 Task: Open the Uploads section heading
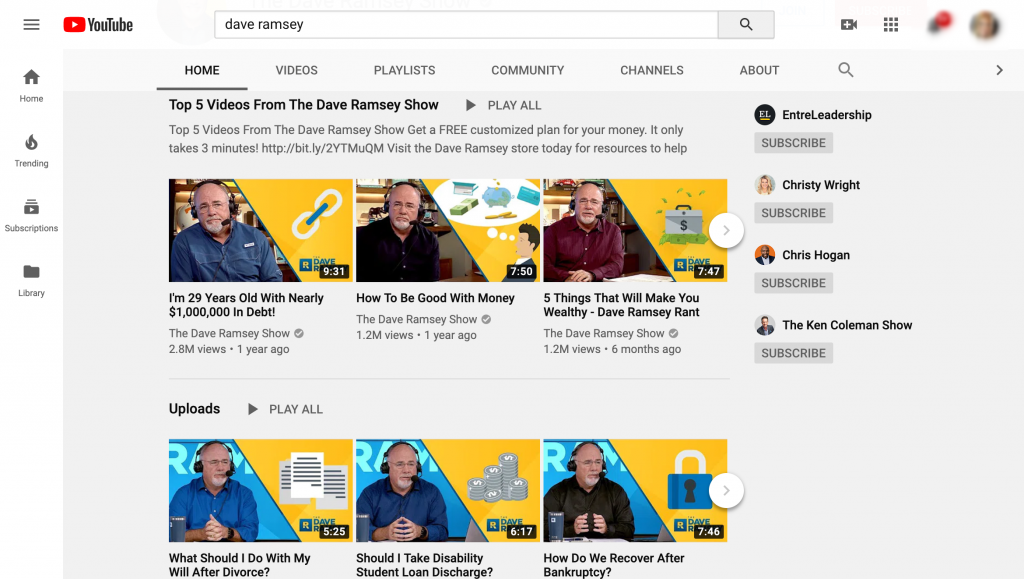(x=195, y=409)
